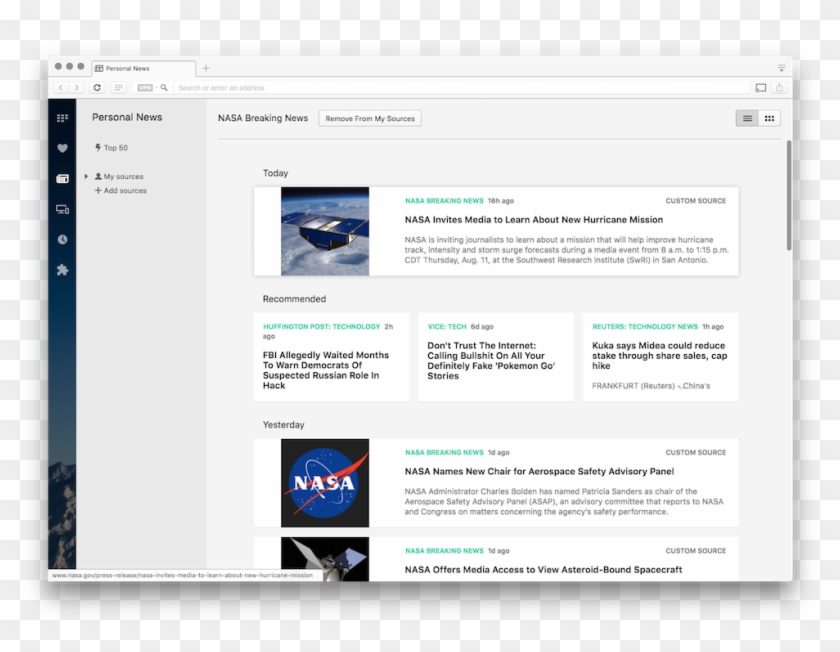
Task: Expand the My sources tree
Action: click(86, 176)
